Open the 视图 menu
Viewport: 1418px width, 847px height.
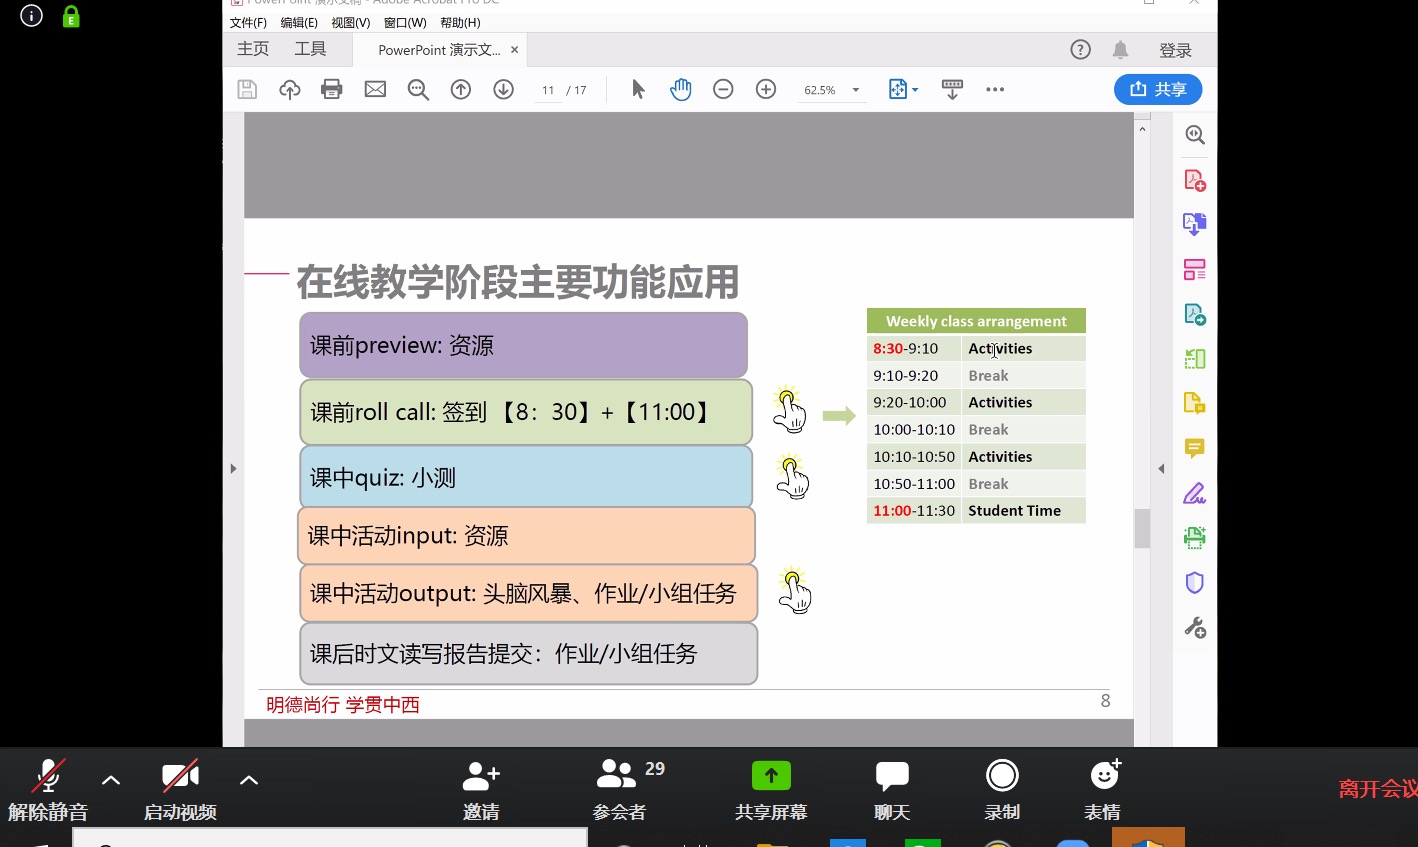point(350,22)
